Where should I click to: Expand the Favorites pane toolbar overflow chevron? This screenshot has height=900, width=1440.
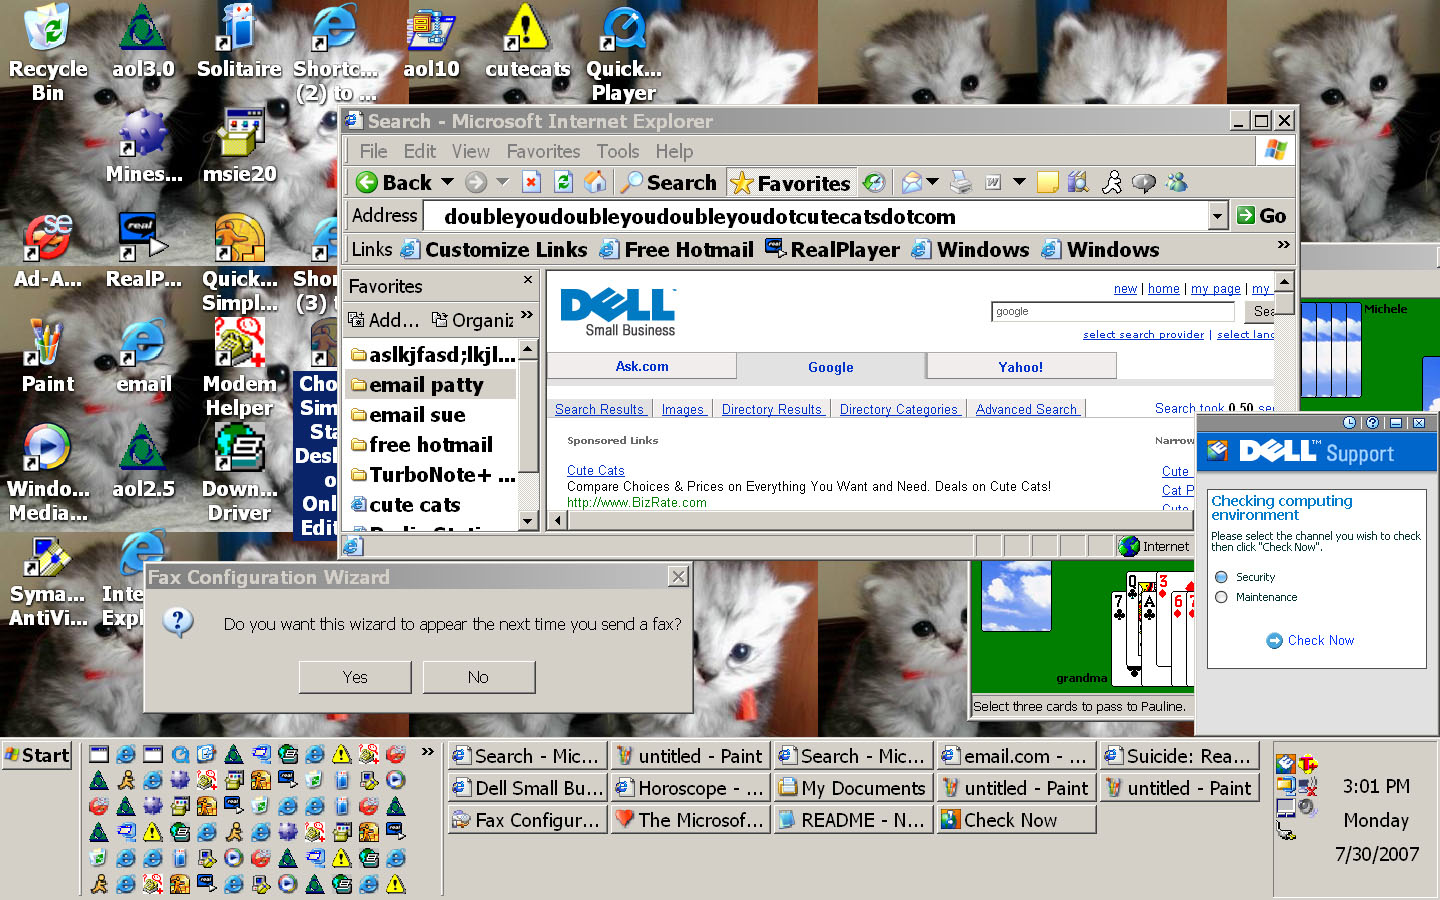pyautogui.click(x=527, y=316)
